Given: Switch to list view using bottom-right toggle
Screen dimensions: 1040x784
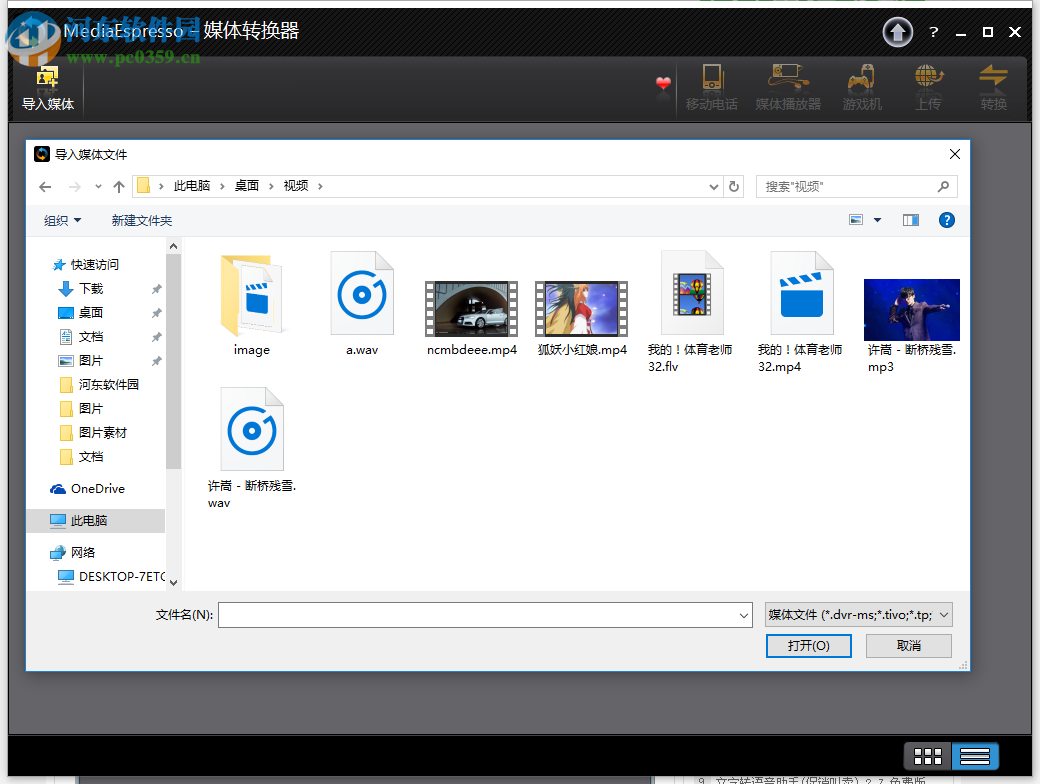Looking at the screenshot, I should (974, 756).
